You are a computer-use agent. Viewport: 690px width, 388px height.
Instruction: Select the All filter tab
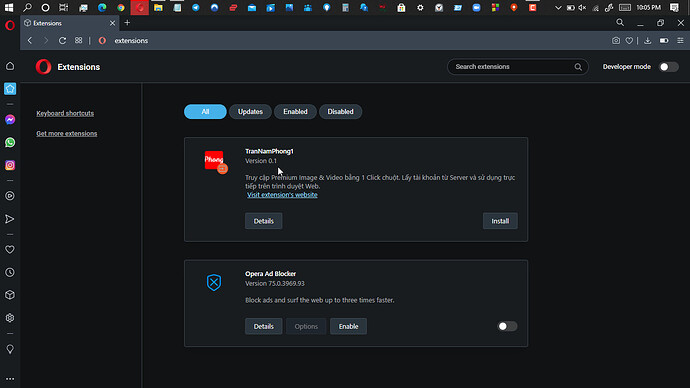[x=205, y=112]
